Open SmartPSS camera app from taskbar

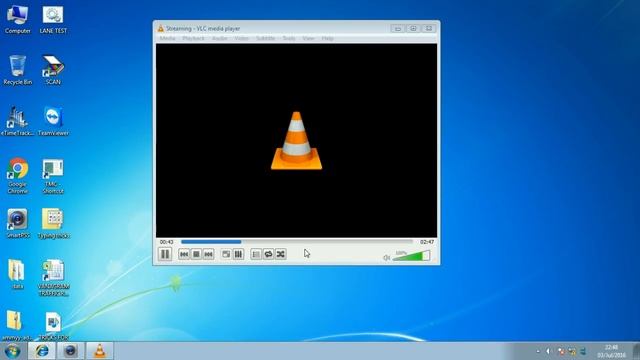click(x=71, y=351)
